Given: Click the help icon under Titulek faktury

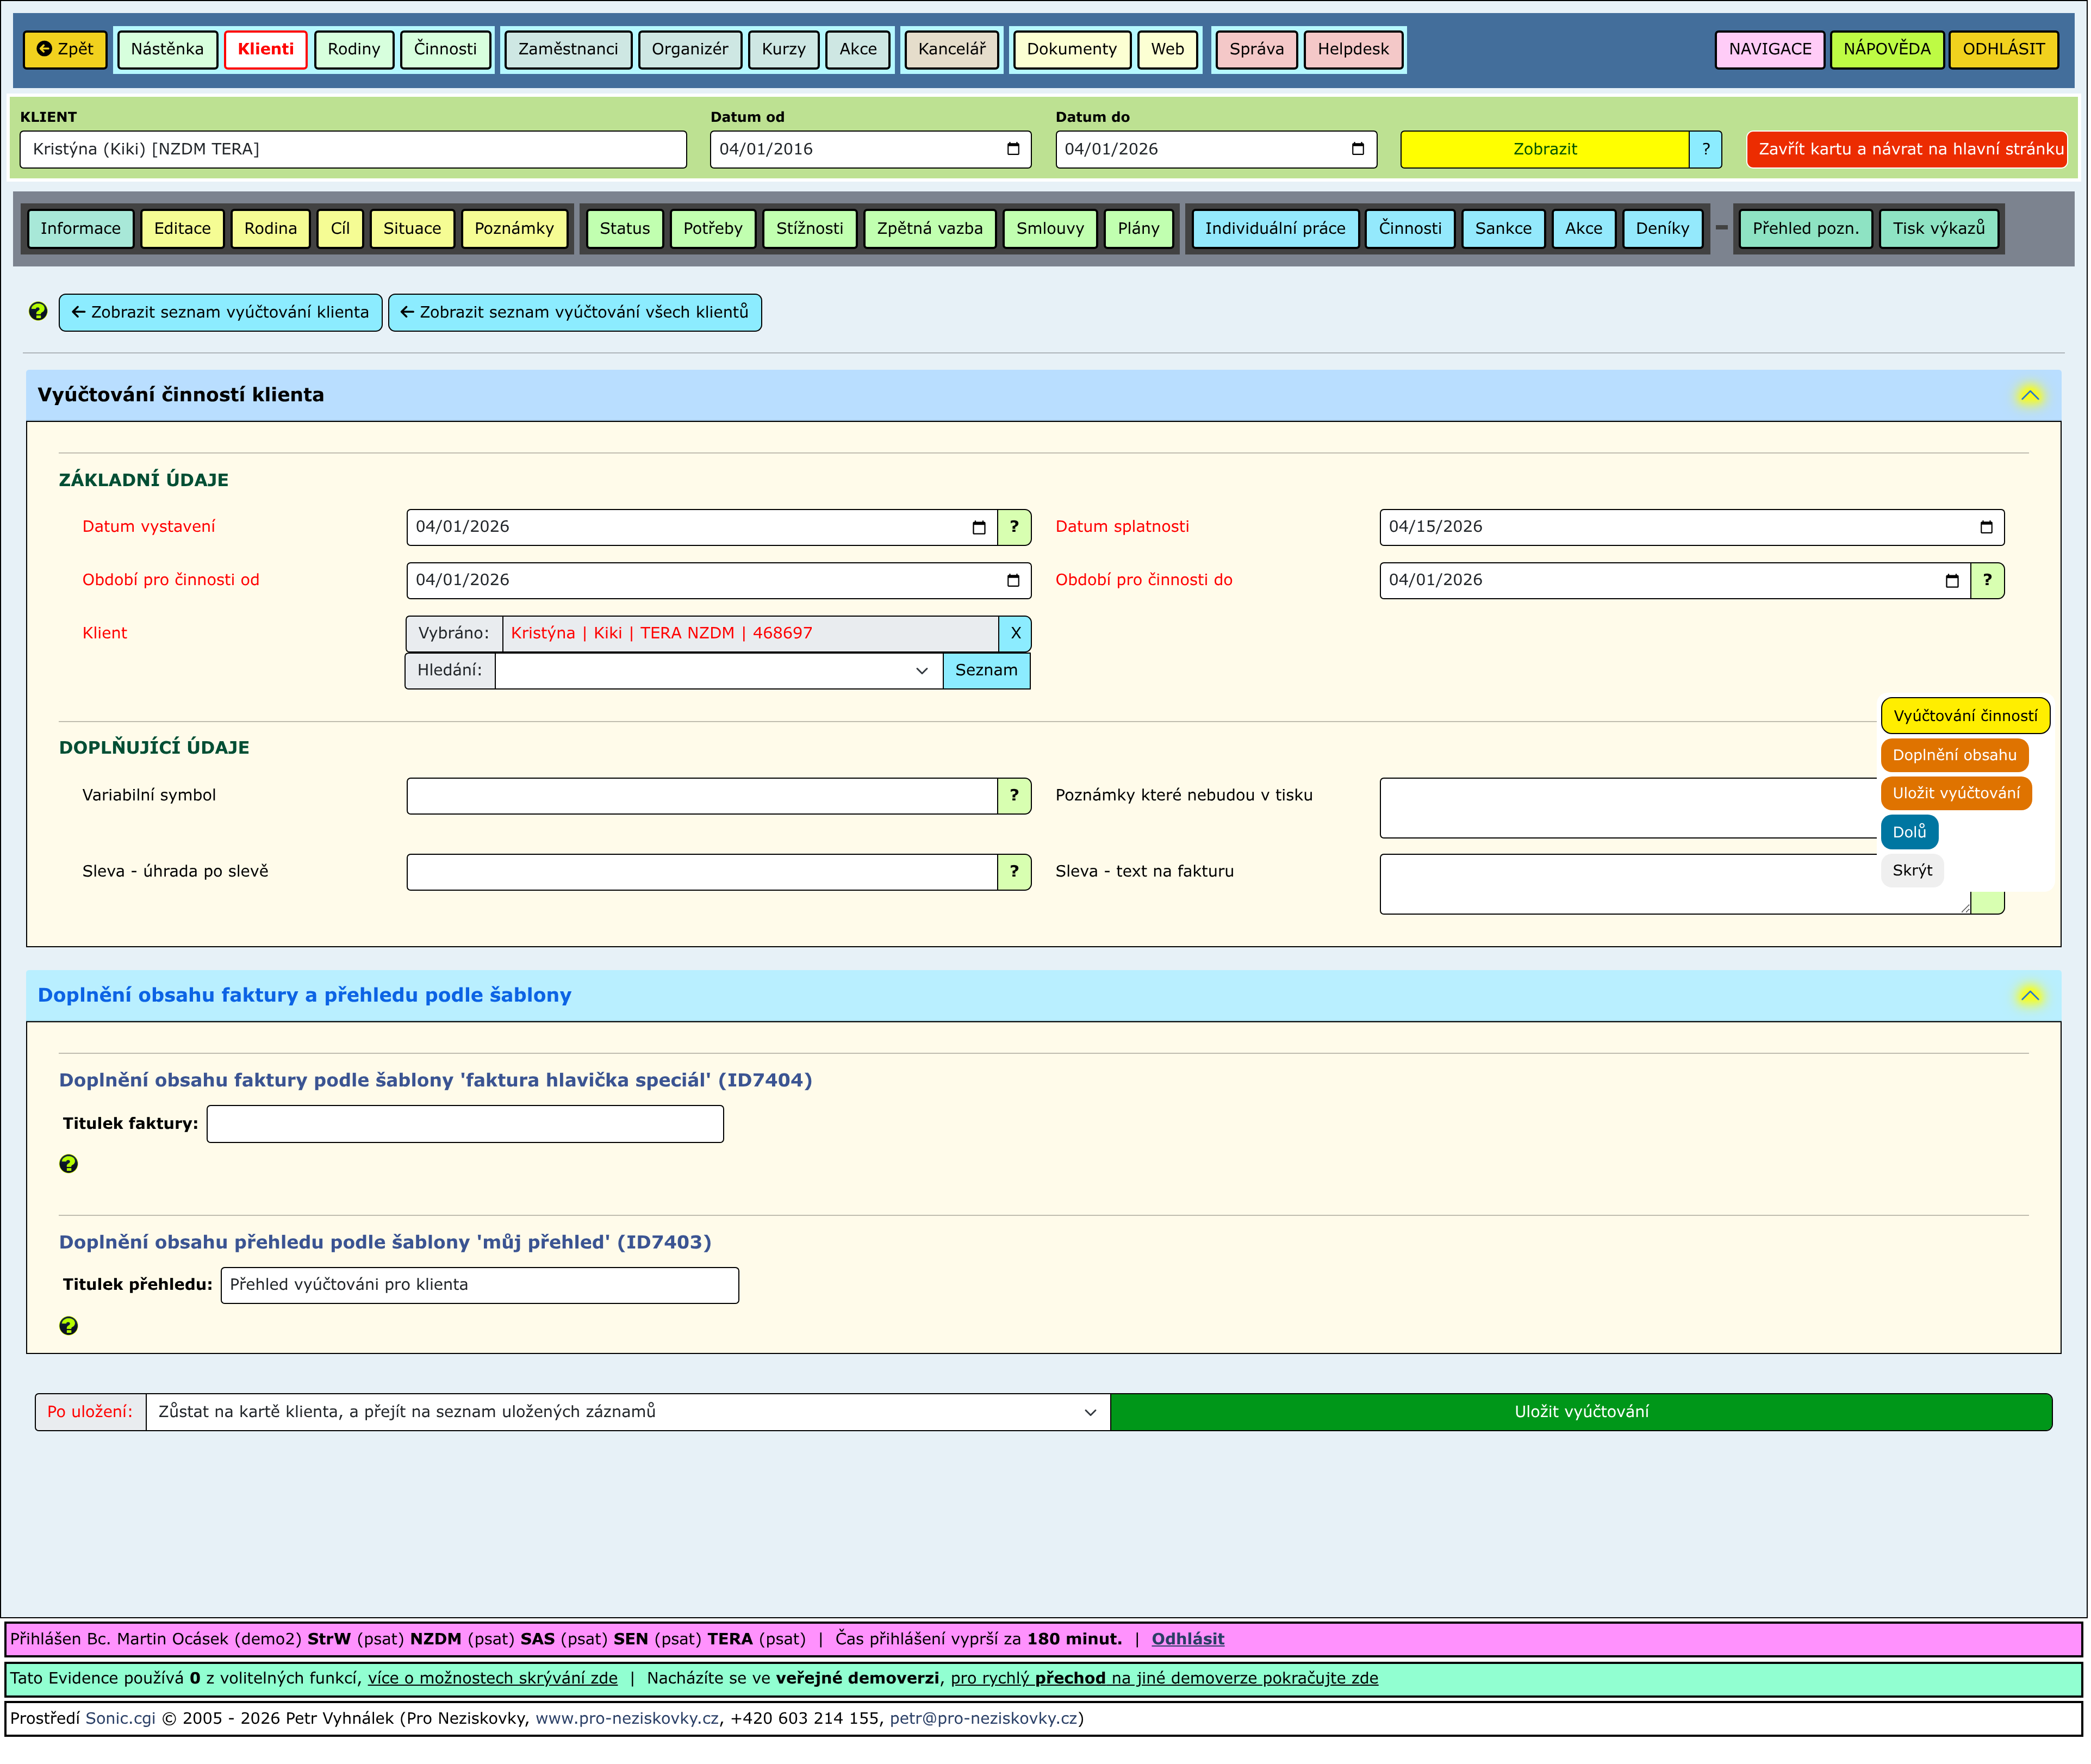Looking at the screenshot, I should click(x=68, y=1164).
